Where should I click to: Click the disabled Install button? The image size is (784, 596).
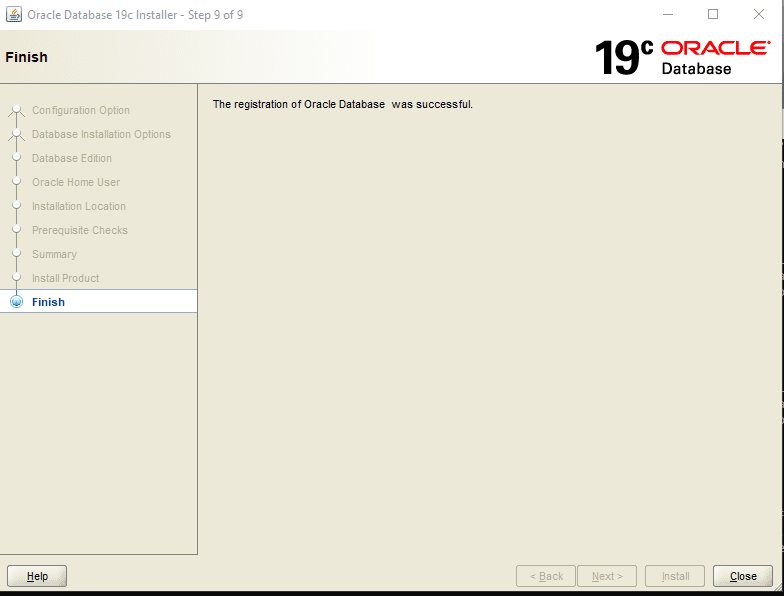(675, 576)
